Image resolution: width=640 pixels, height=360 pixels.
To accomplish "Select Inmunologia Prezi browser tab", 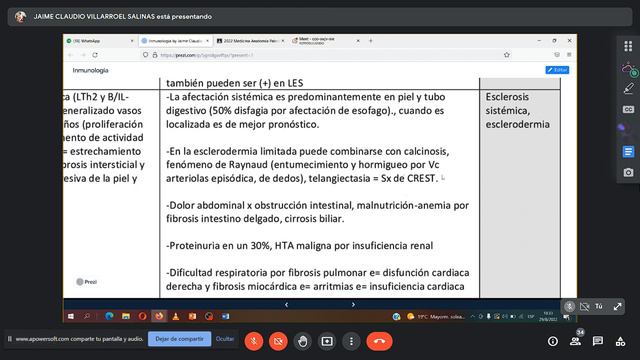I will click(175, 41).
